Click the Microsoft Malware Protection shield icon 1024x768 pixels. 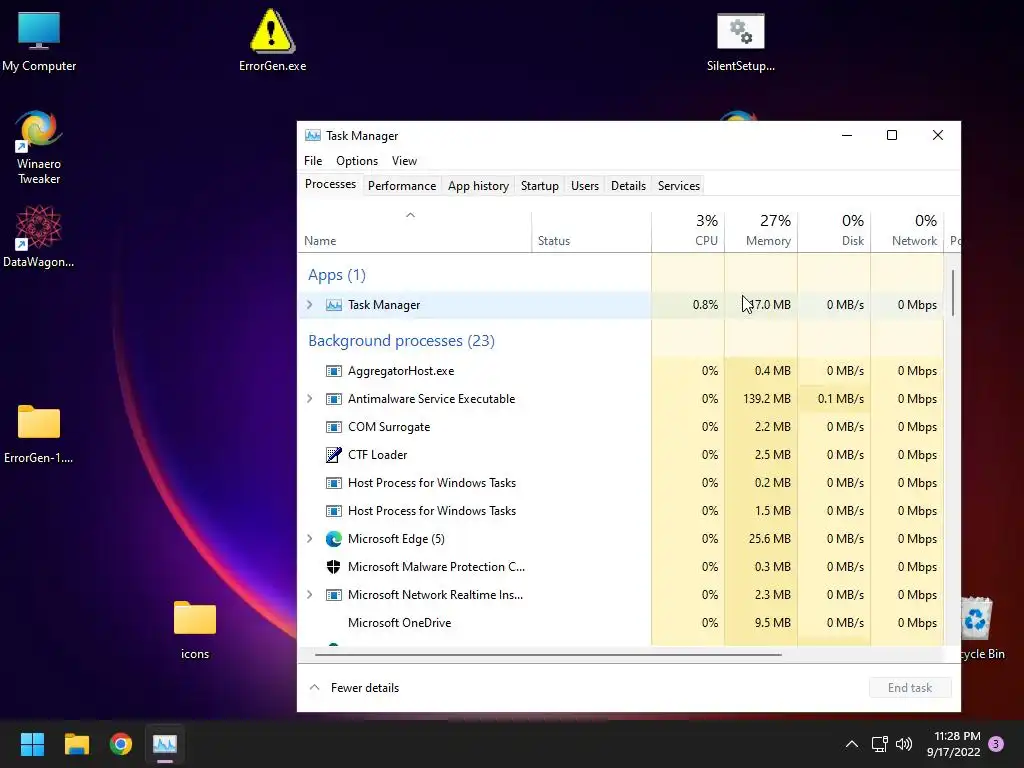pos(334,567)
